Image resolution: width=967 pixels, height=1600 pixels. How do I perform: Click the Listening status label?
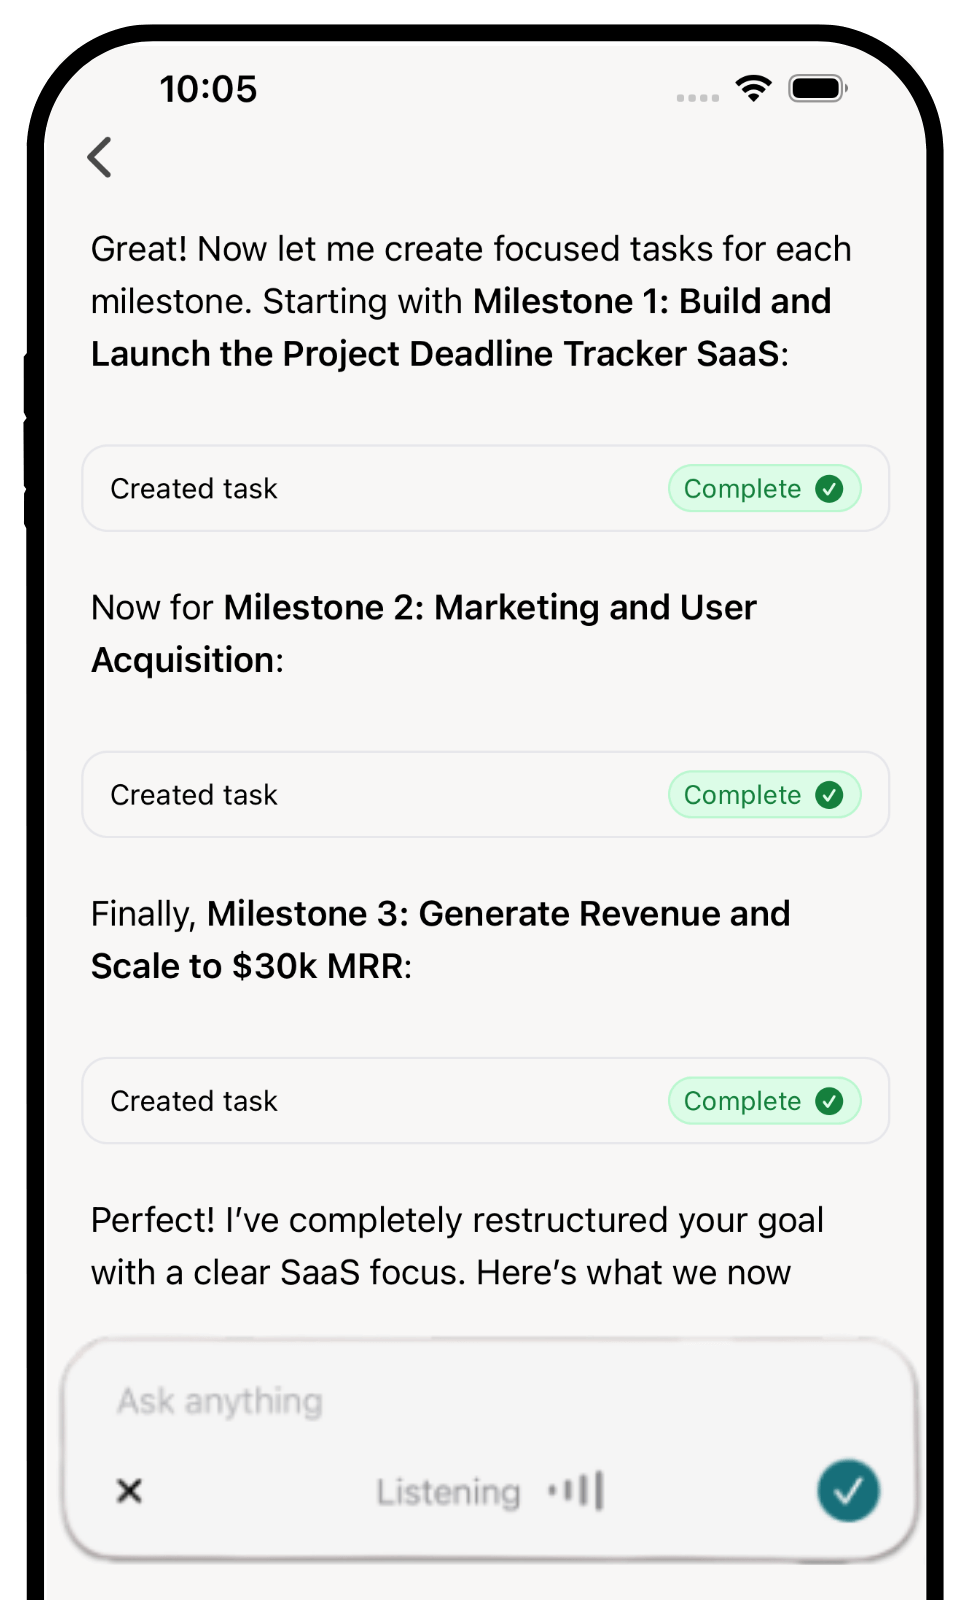tap(448, 1492)
